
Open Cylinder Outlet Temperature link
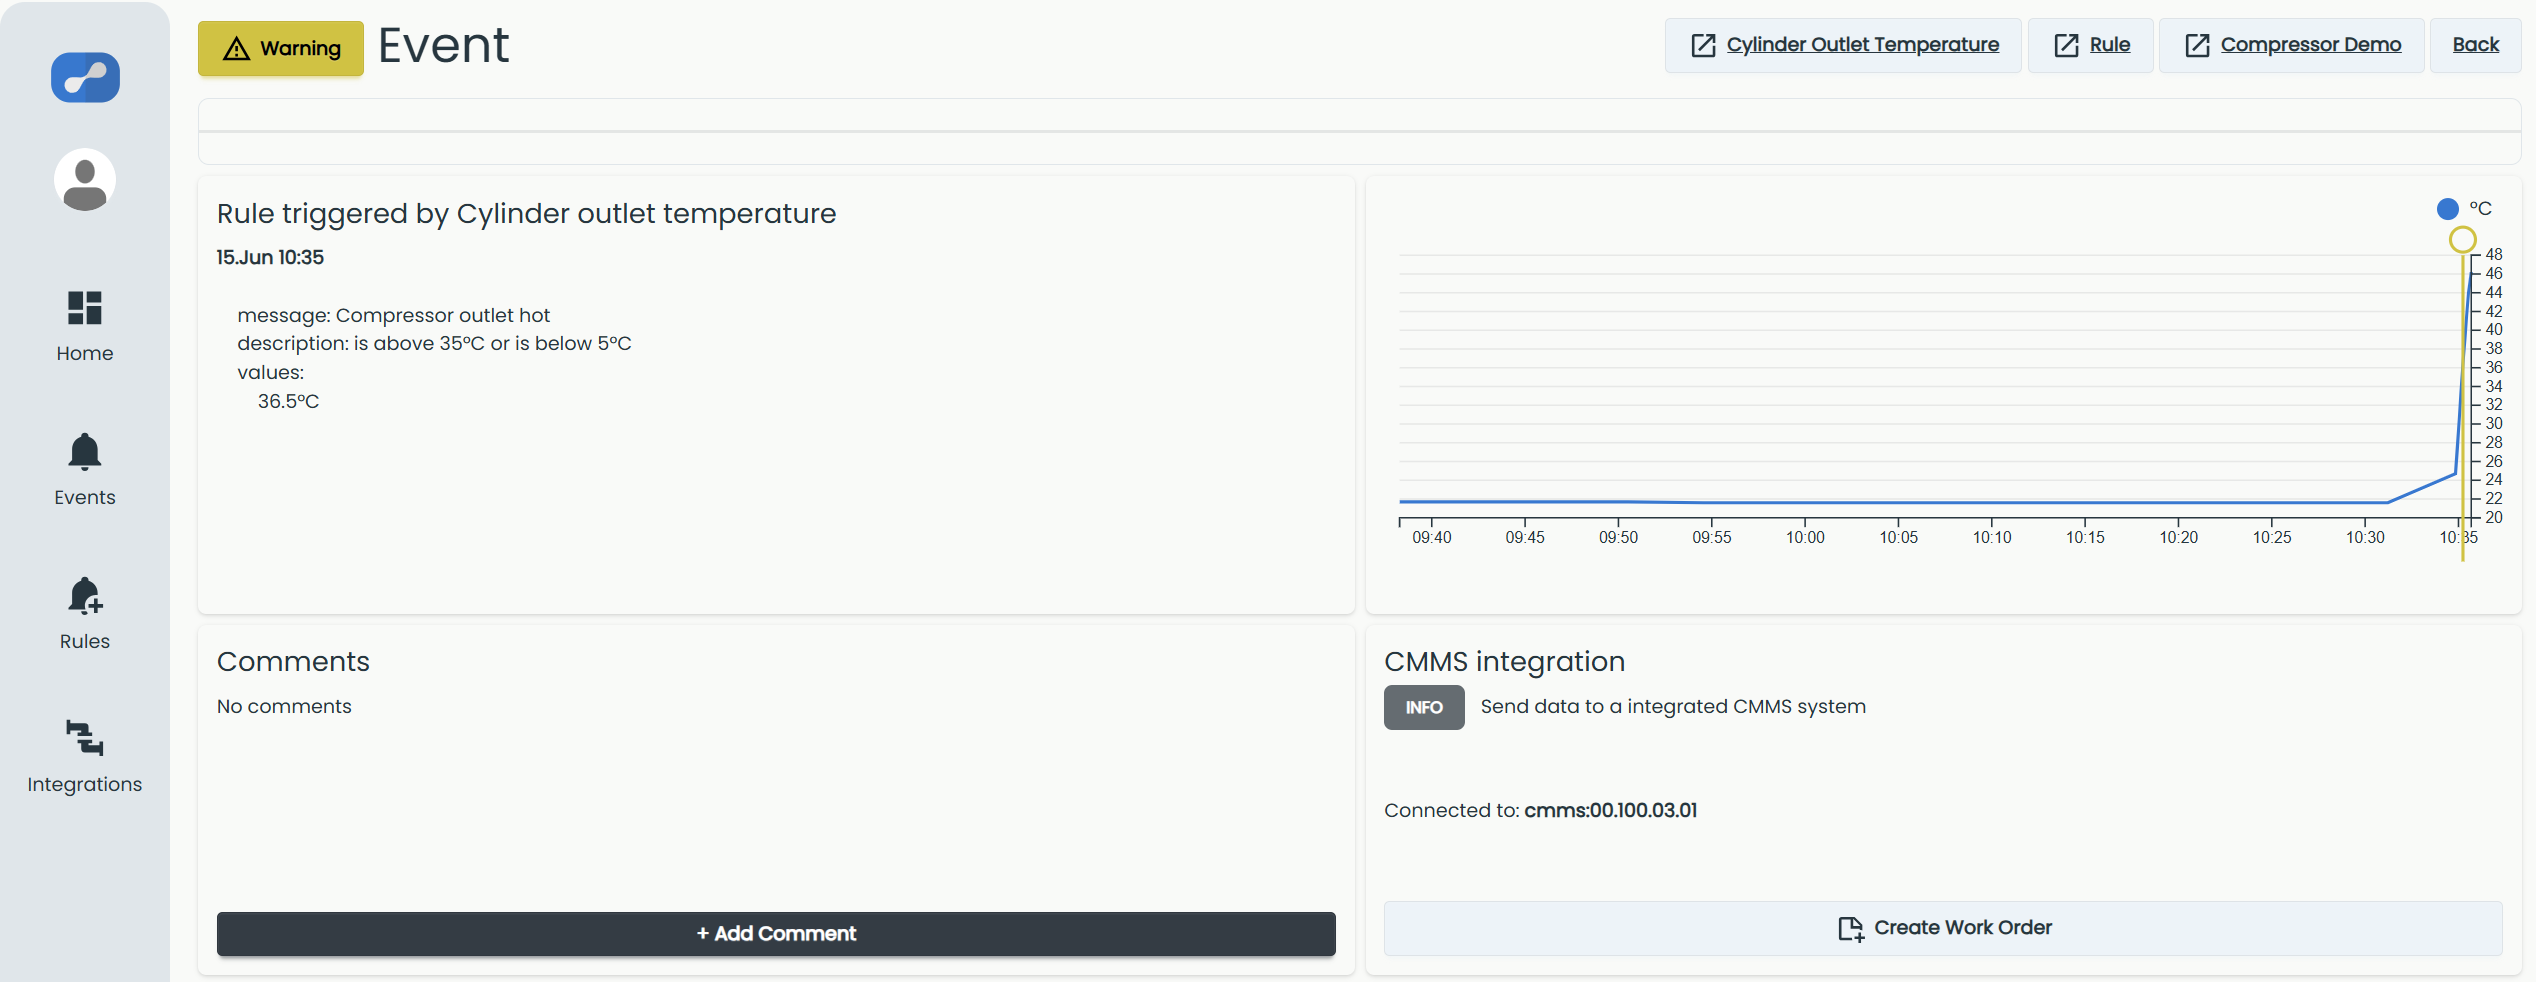click(1862, 45)
